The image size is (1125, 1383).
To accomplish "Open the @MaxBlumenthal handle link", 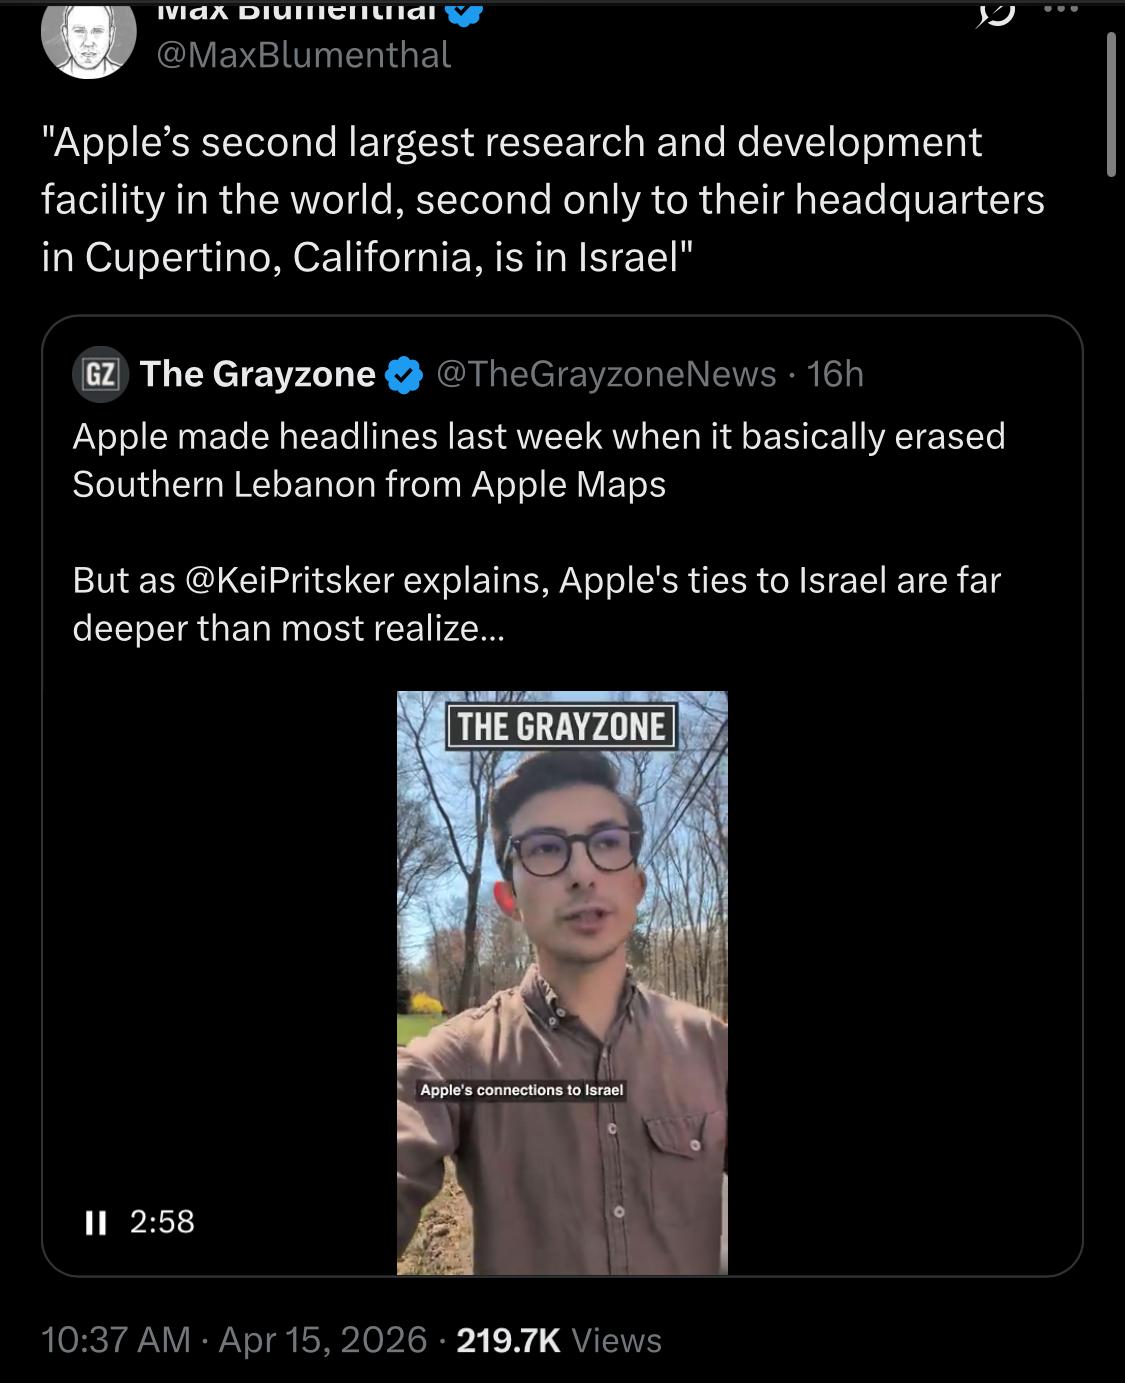I will point(304,55).
